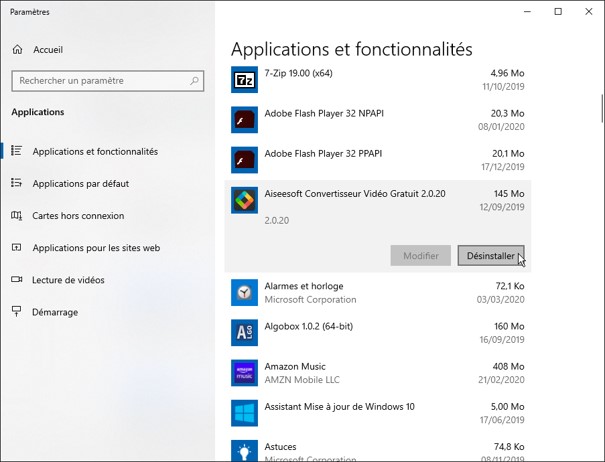
Task: Click the Algobox app icon
Action: coord(244,333)
